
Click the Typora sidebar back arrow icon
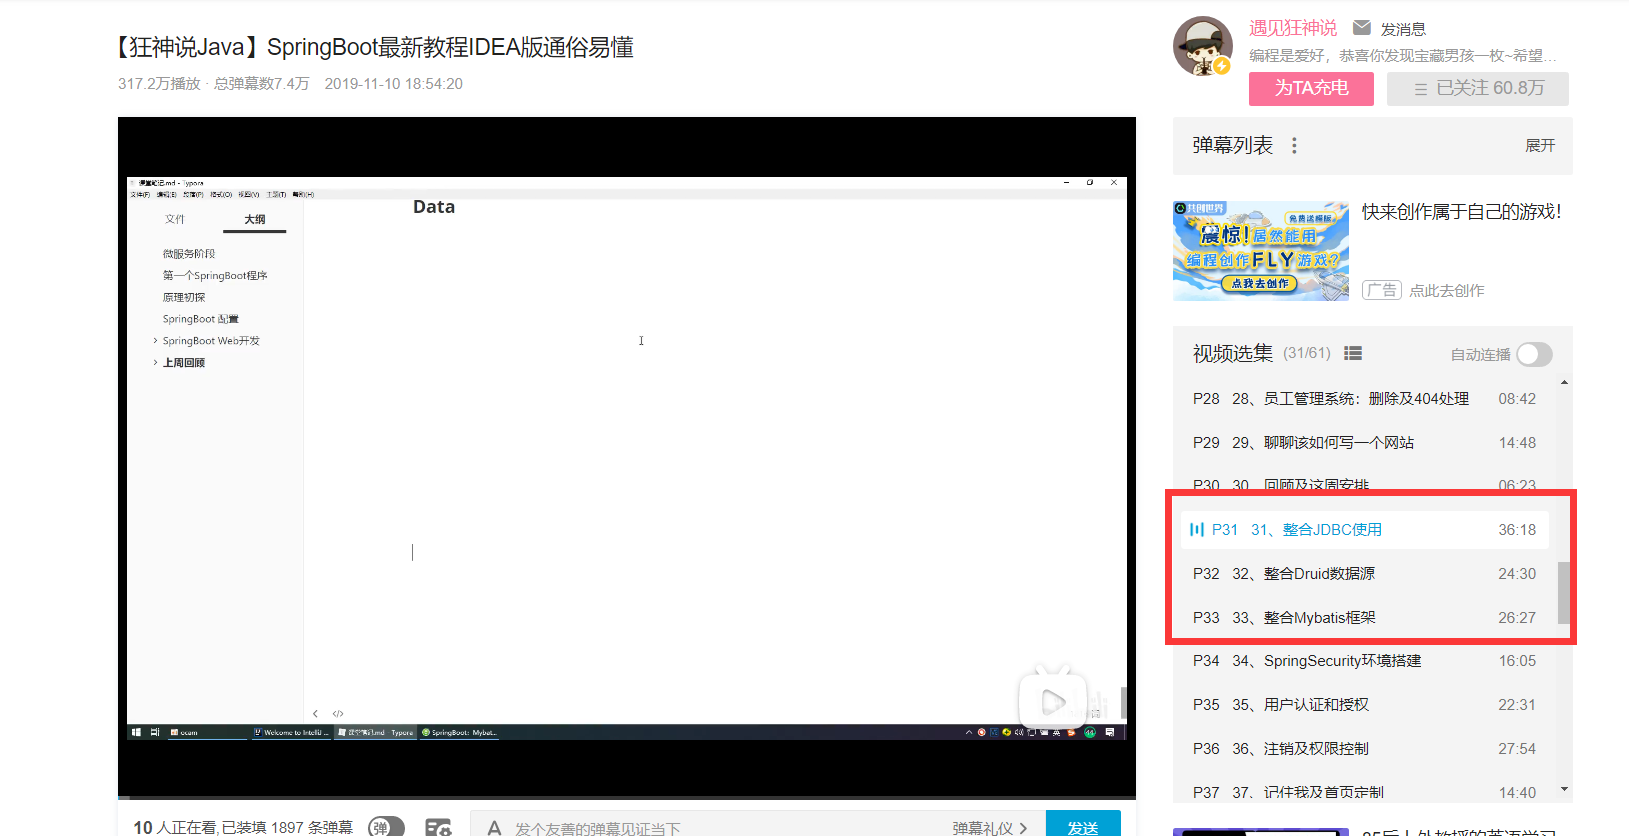[315, 713]
